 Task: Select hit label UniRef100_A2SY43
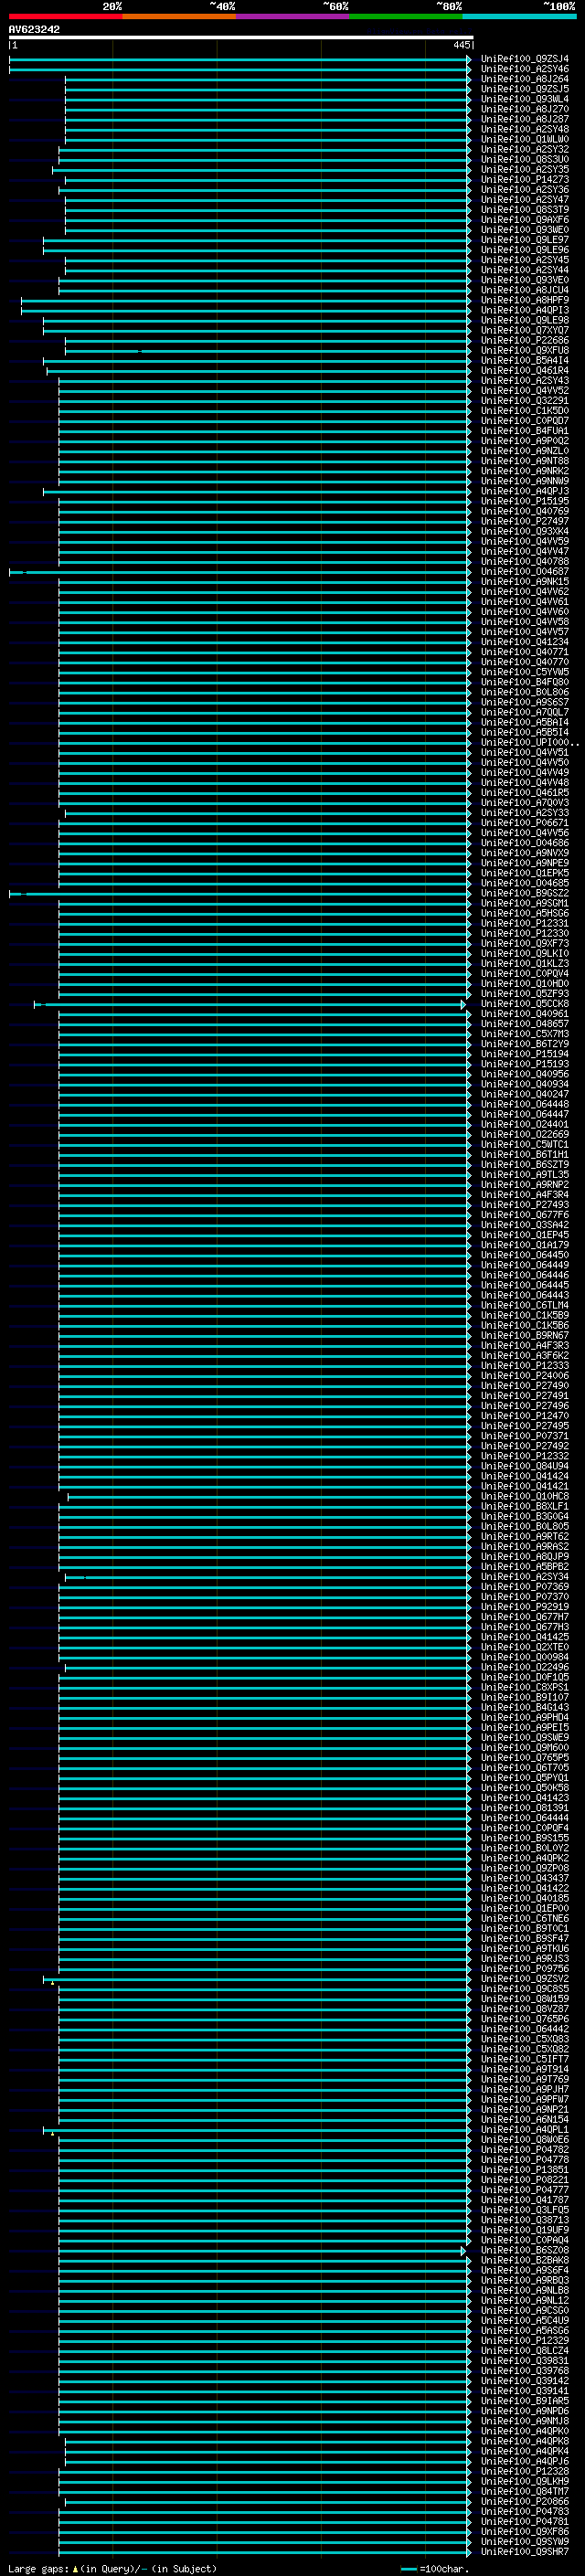point(525,381)
